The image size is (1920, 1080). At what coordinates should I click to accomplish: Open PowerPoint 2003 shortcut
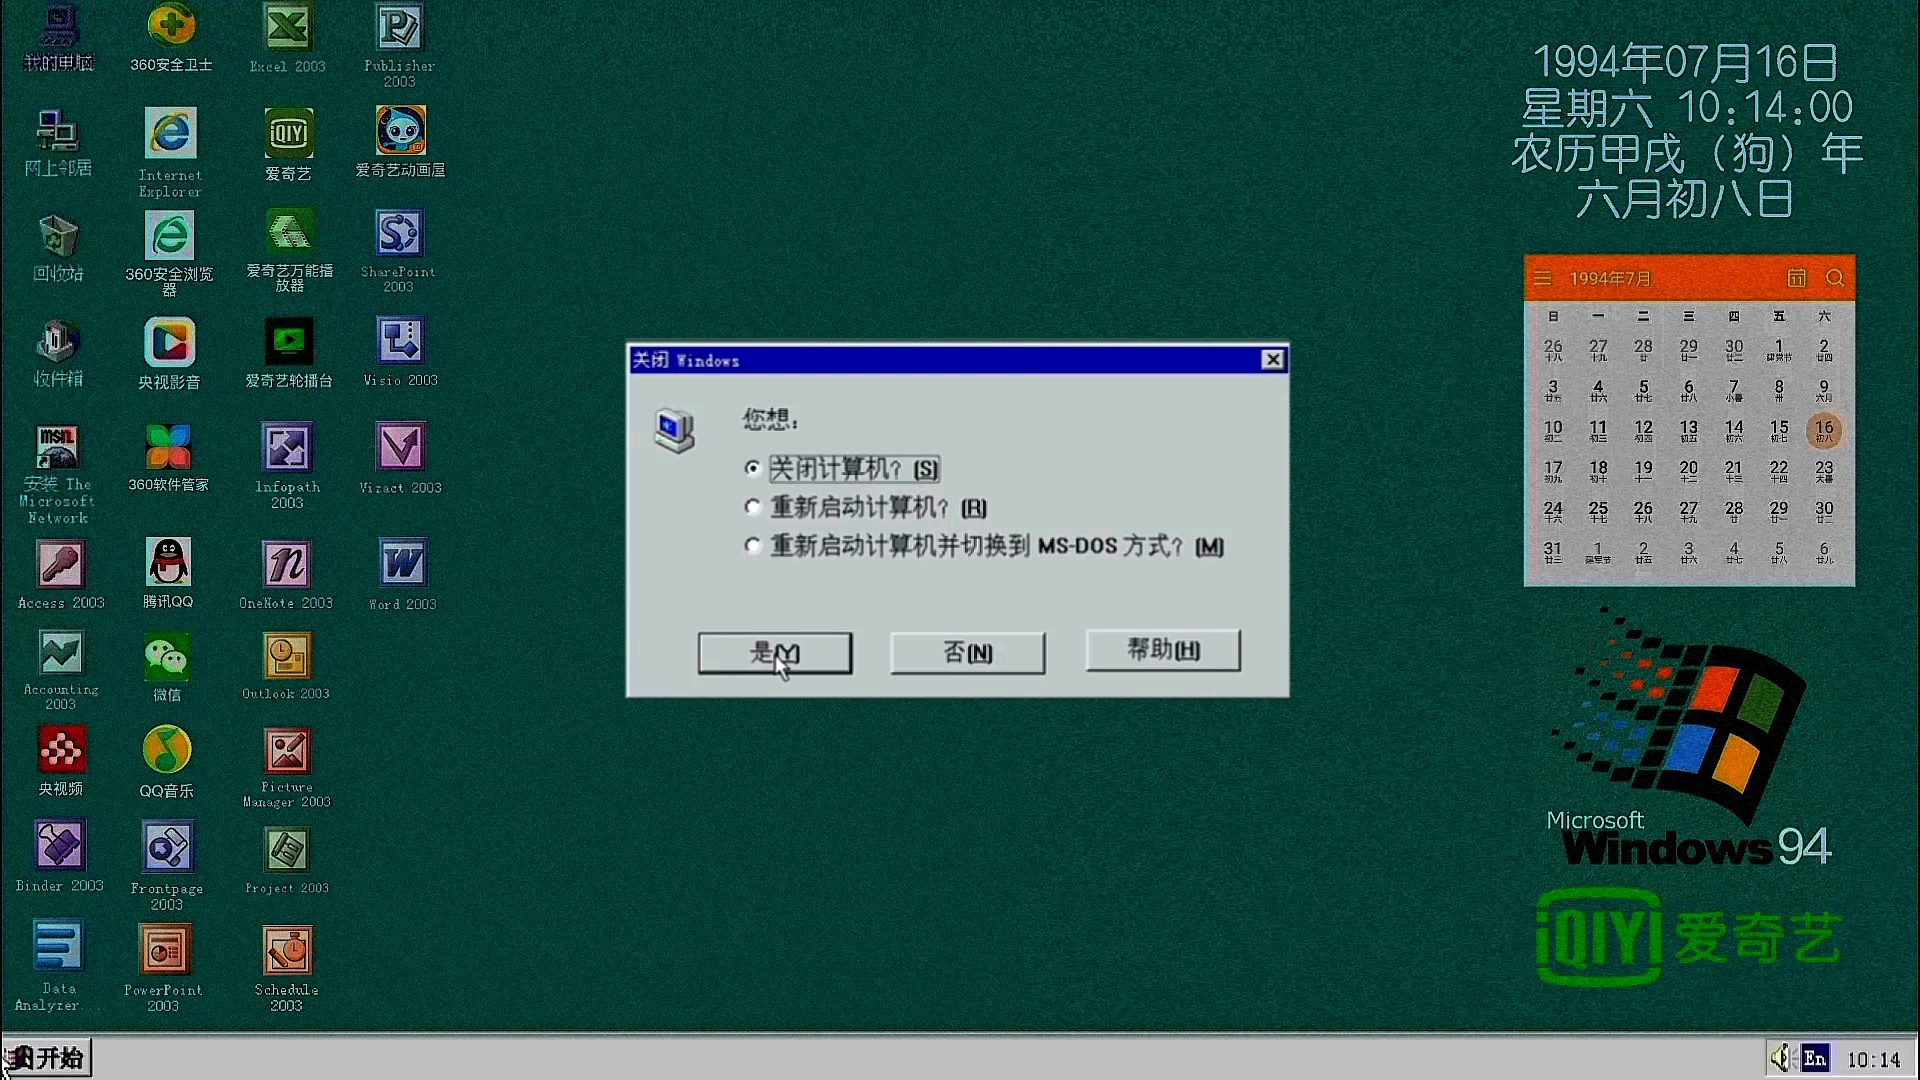[x=163, y=968]
